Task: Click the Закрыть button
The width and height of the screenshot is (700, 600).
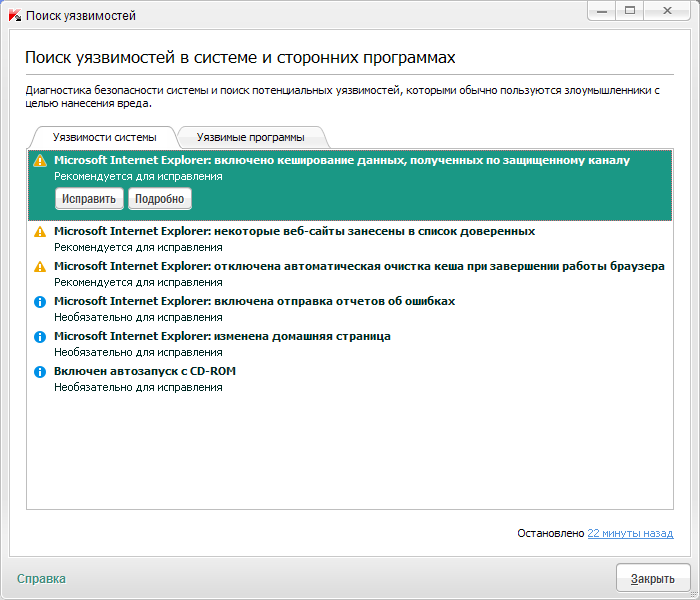Action: tap(653, 579)
